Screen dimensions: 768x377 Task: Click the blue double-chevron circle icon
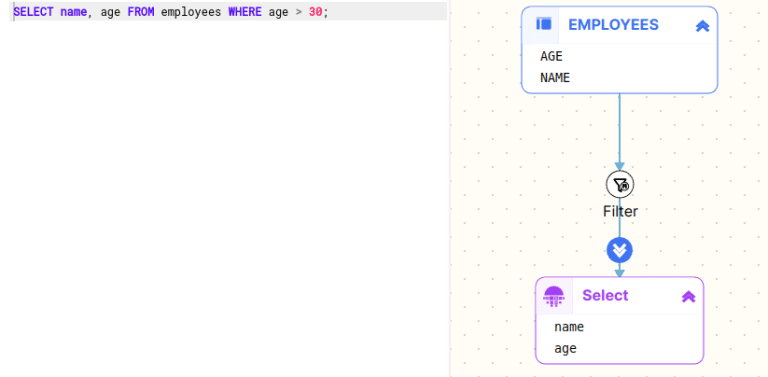point(620,250)
